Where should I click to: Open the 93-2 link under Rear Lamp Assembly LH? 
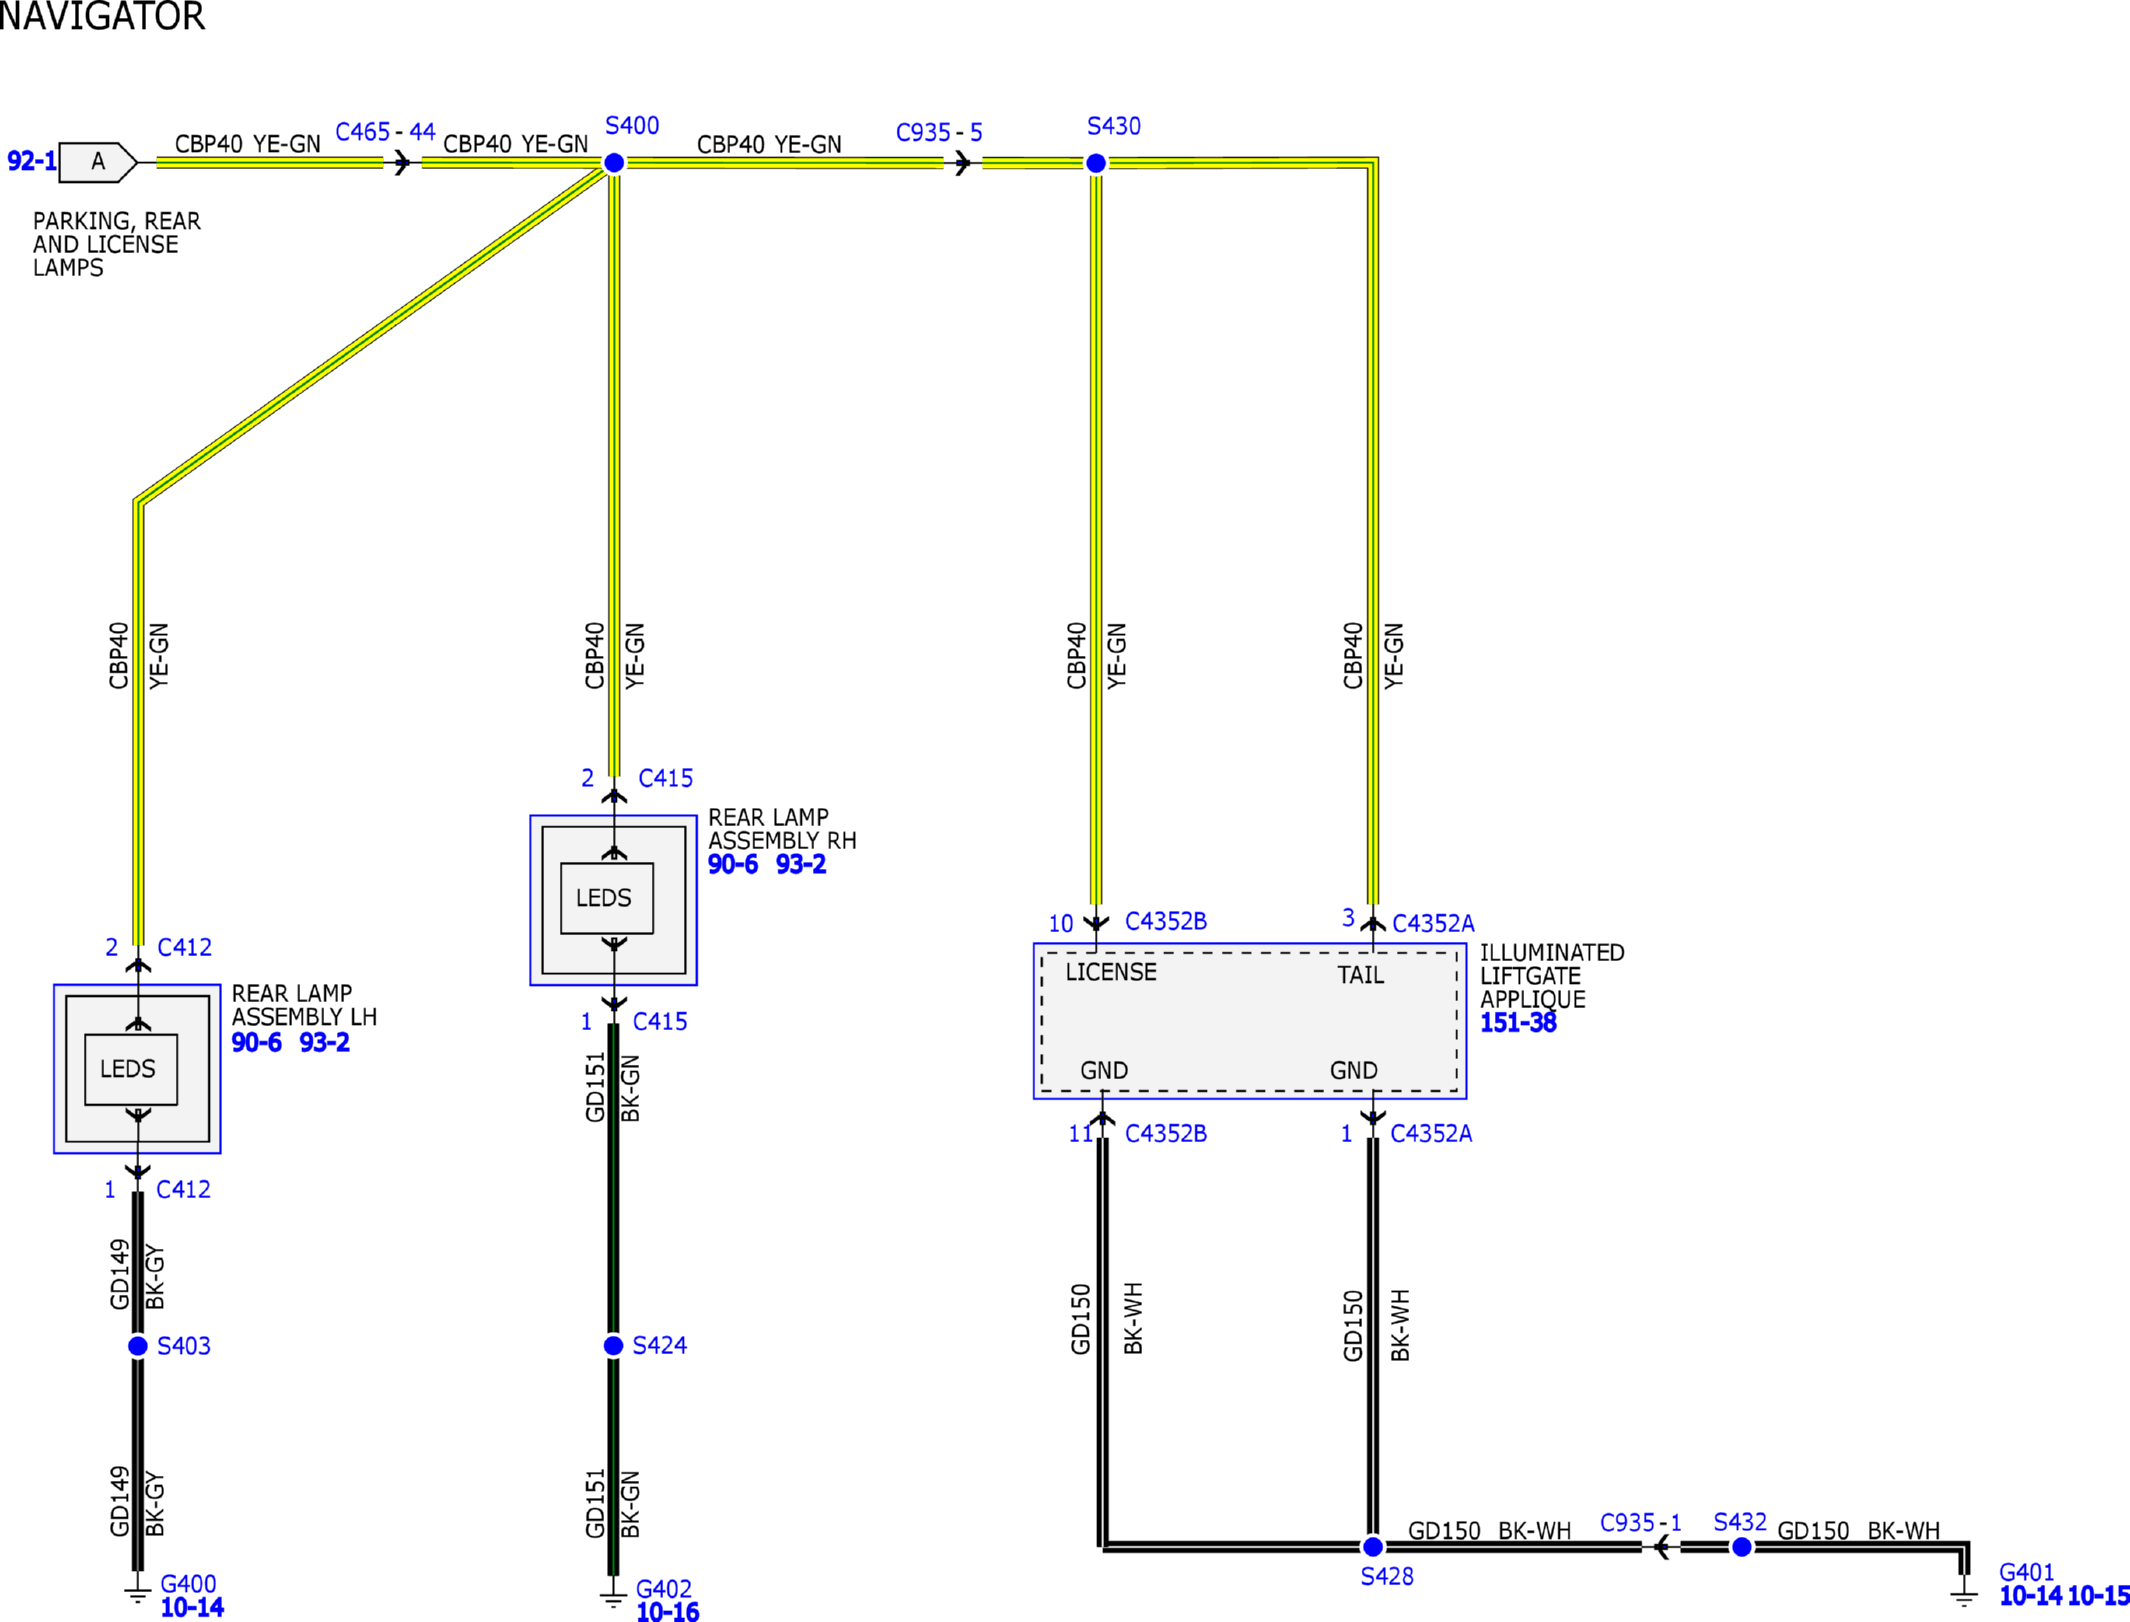tap(325, 1043)
